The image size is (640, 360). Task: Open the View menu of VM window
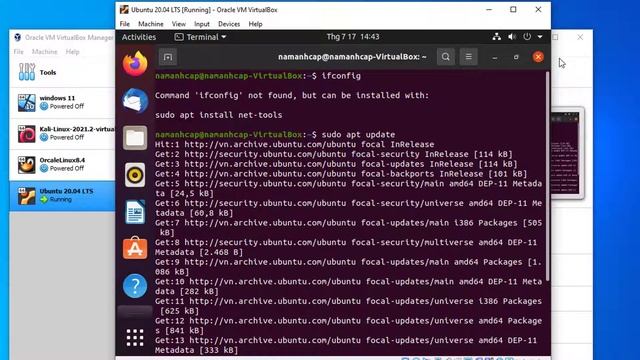(x=178, y=24)
